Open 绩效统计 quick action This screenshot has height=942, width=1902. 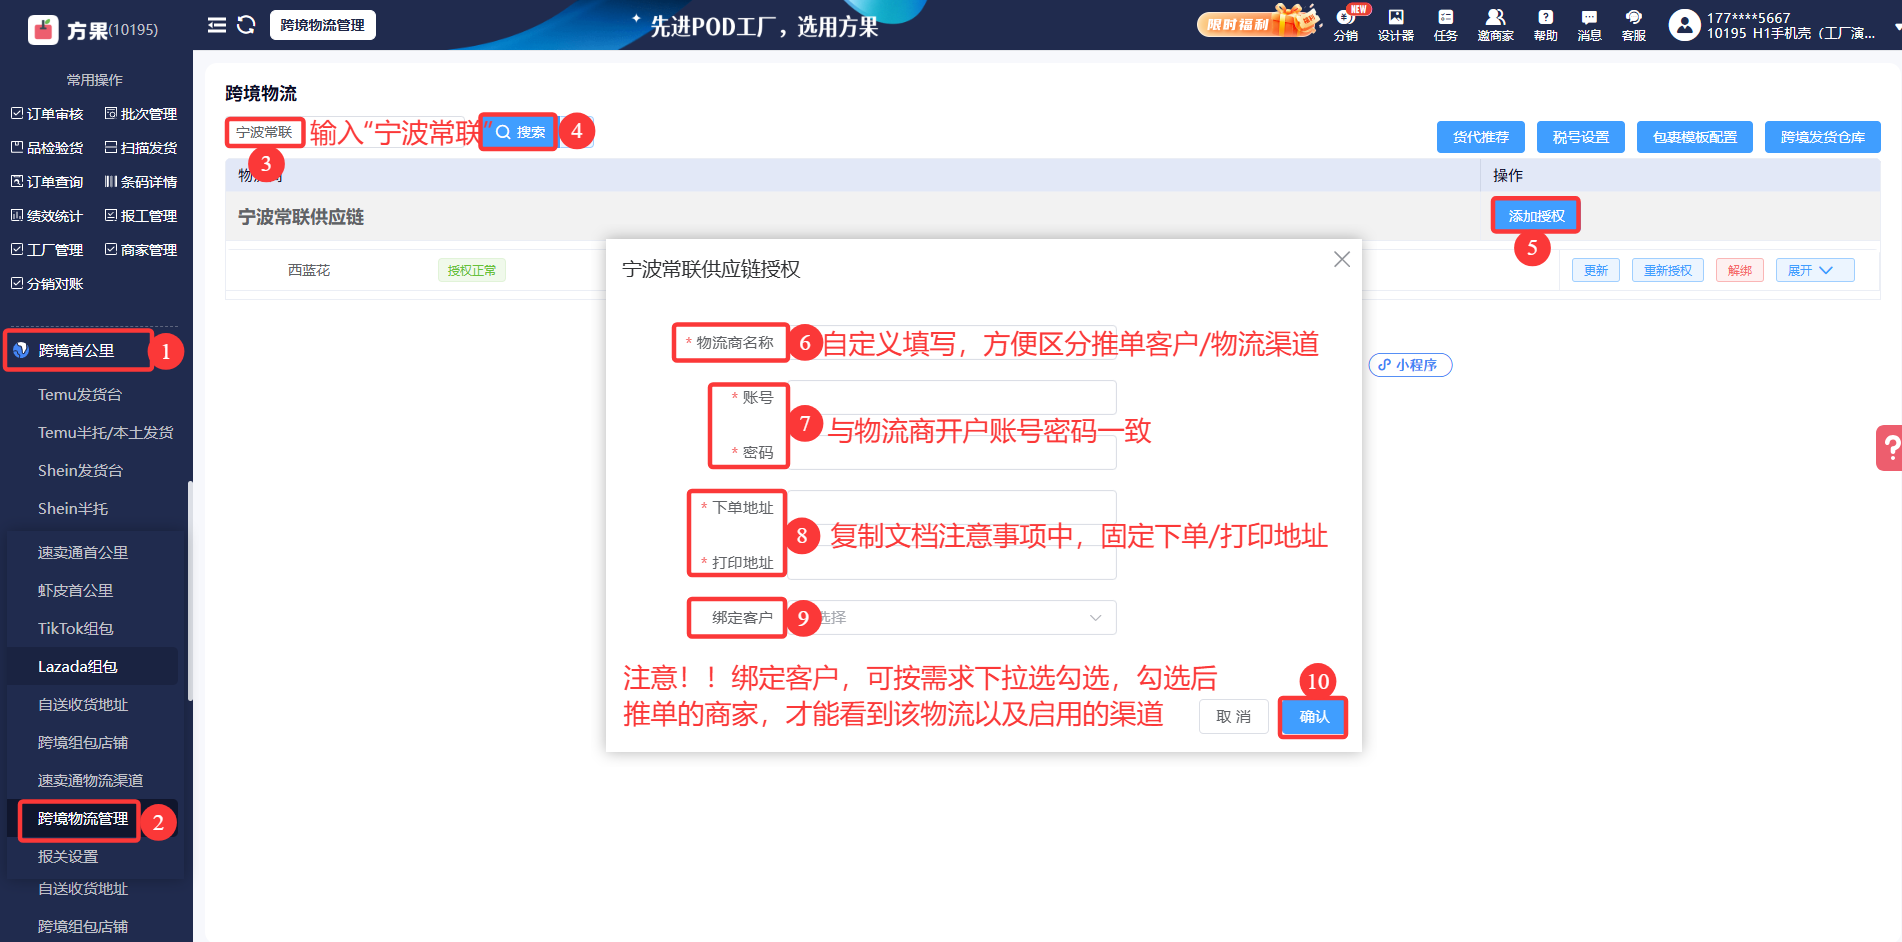47,216
